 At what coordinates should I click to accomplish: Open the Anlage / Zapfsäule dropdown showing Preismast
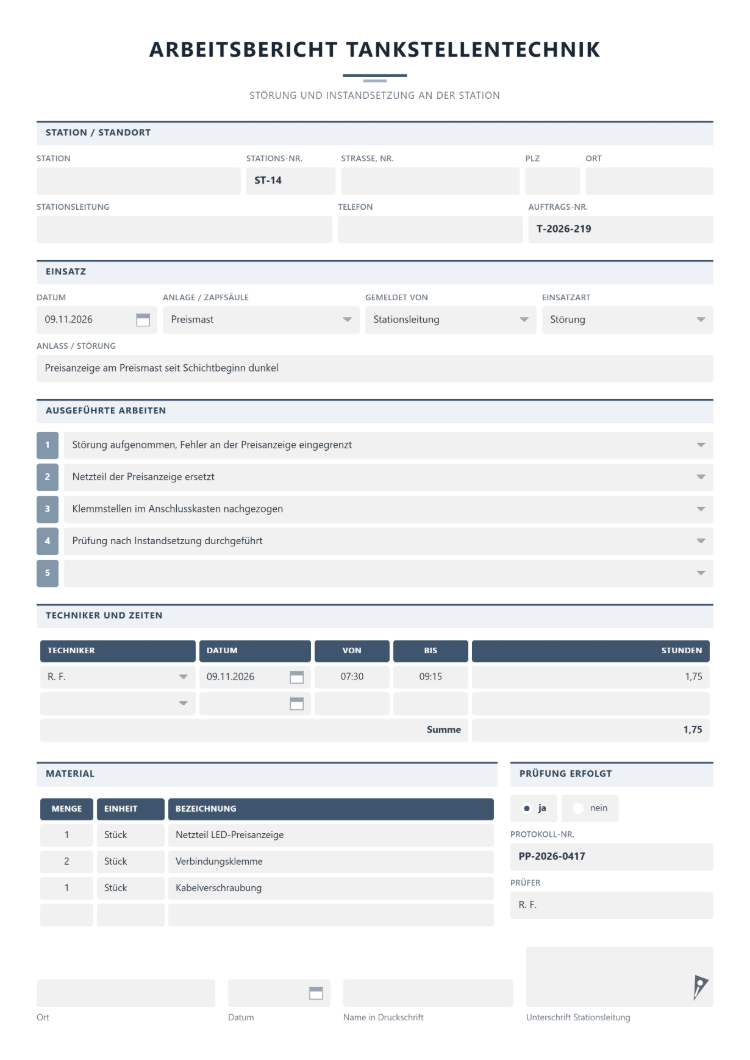point(261,320)
